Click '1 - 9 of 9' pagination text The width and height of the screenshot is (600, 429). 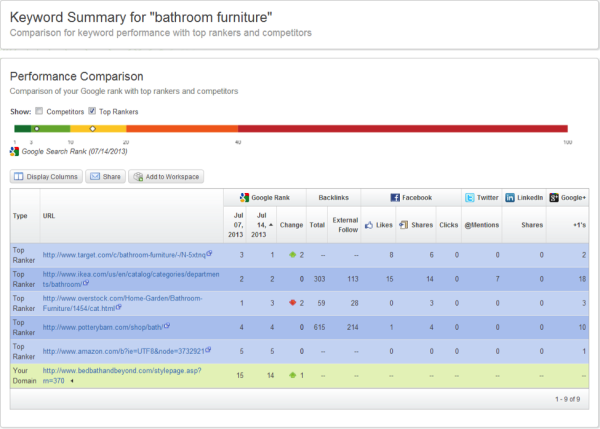coord(567,399)
